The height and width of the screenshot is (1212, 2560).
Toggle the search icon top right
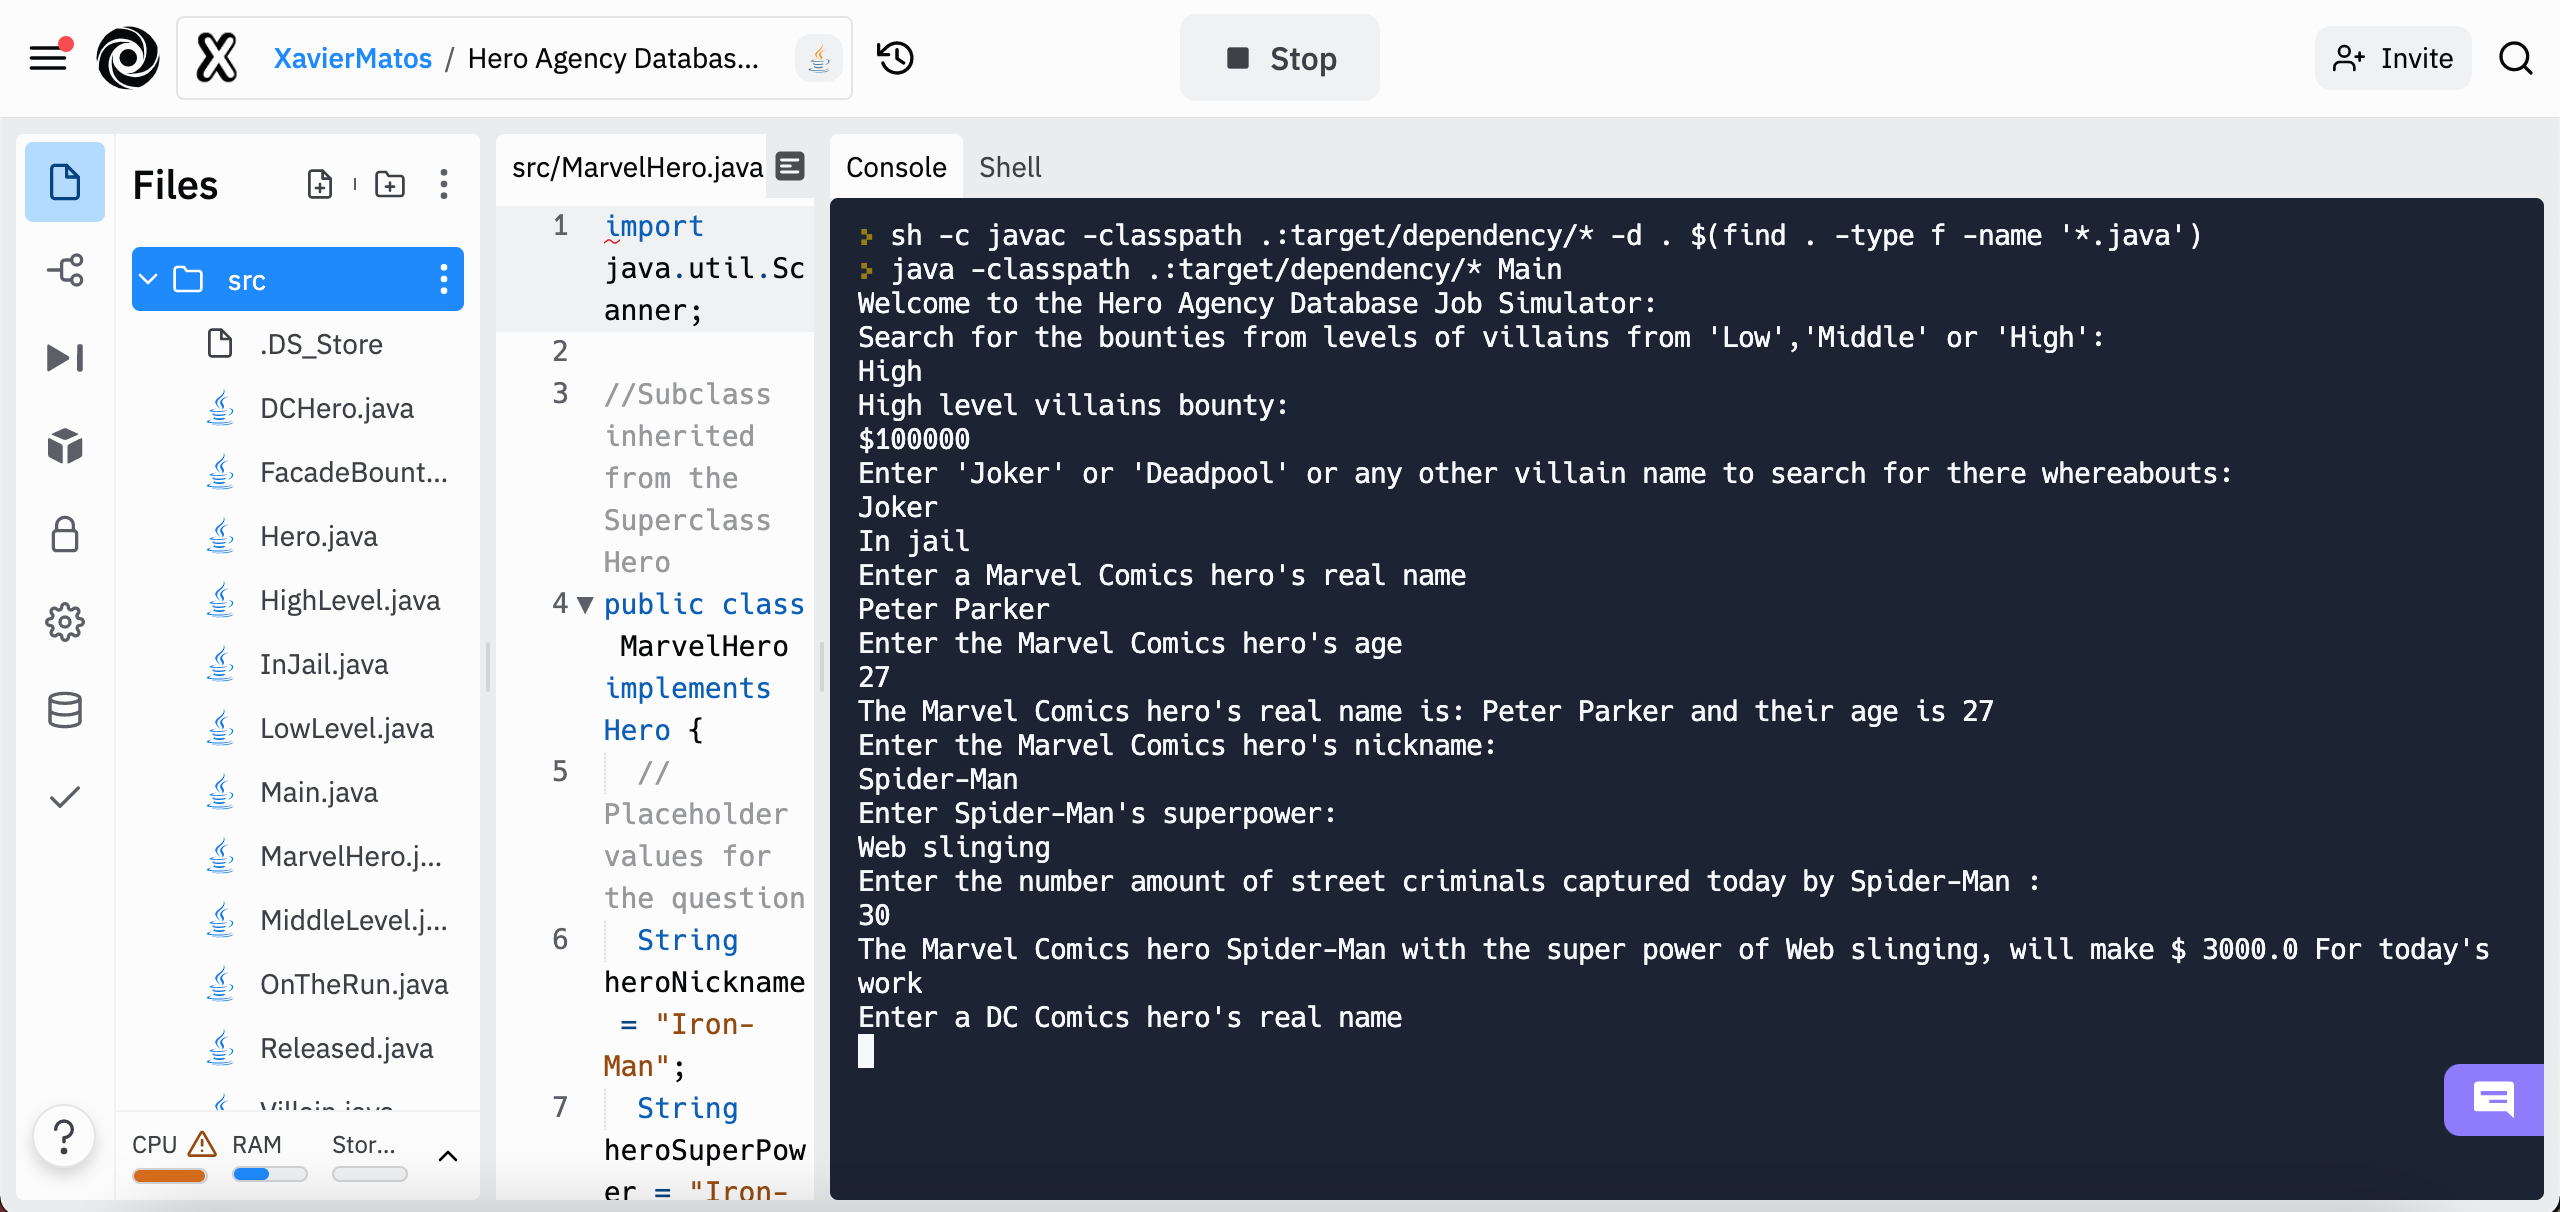(2519, 57)
